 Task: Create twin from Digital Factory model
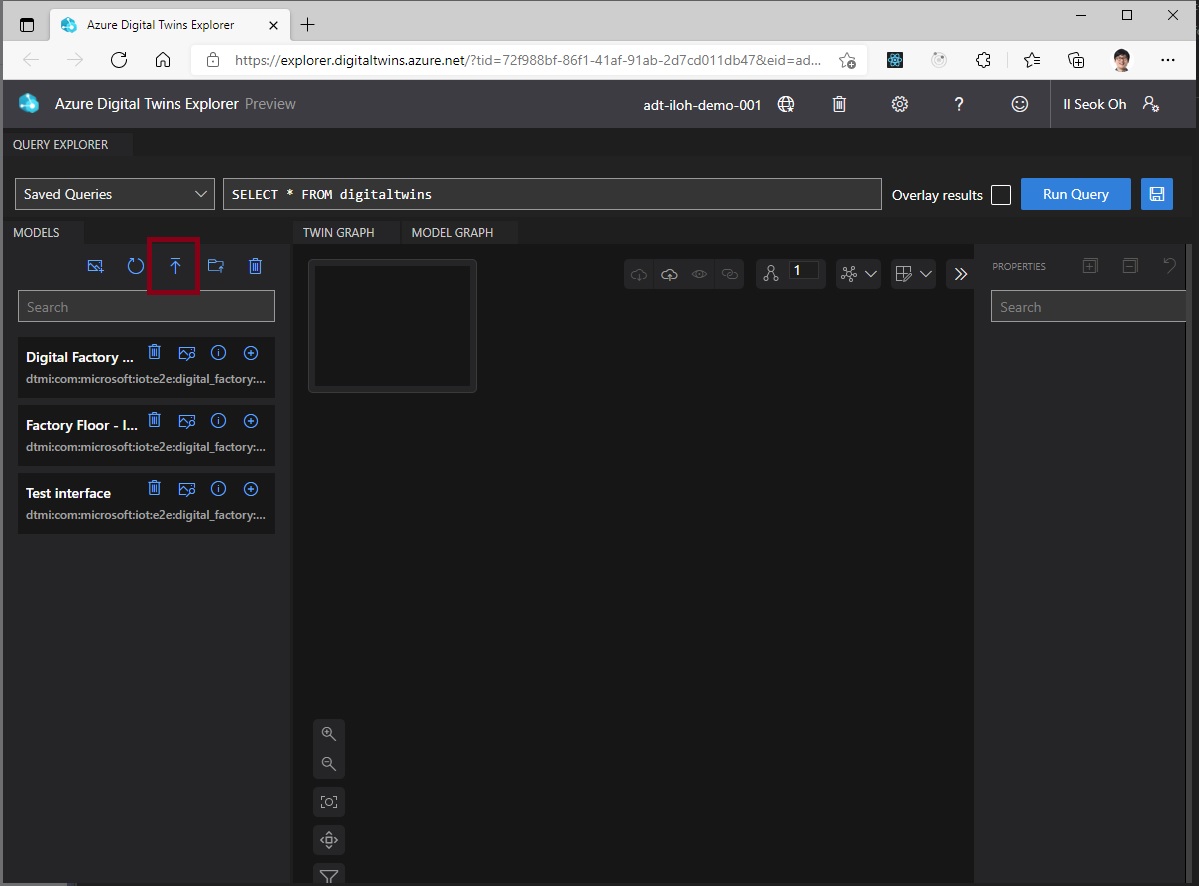(251, 352)
